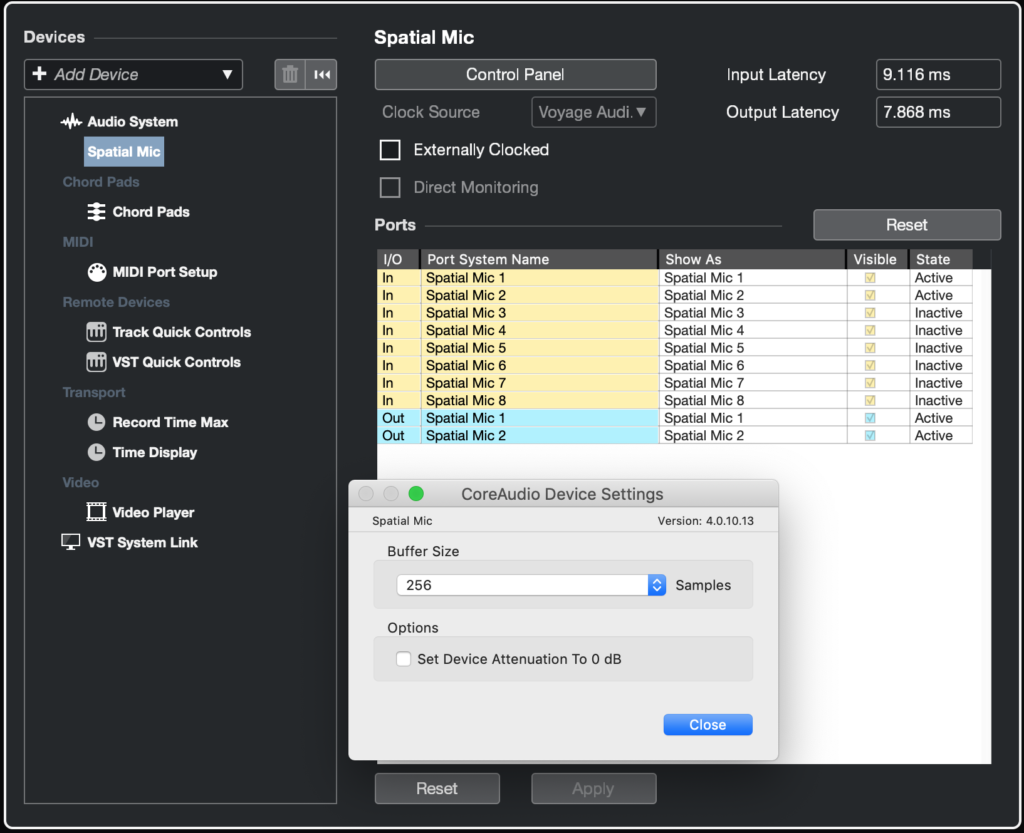Select Track Quick Controls entry
This screenshot has height=833, width=1024.
pos(182,332)
